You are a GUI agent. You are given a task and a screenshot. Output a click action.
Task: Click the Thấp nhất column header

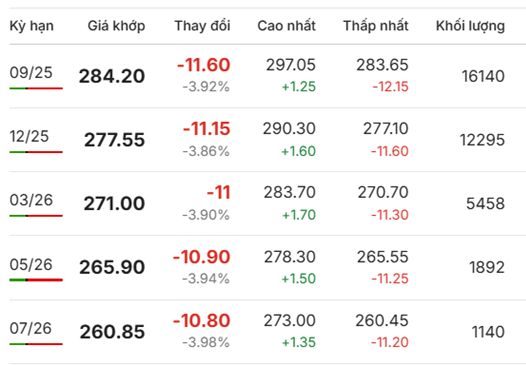click(376, 26)
